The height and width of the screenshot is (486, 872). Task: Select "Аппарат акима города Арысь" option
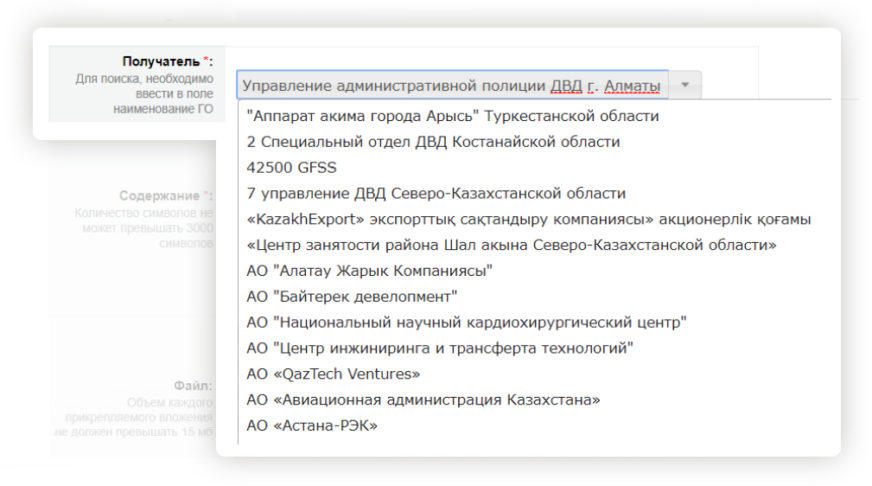[x=452, y=116]
